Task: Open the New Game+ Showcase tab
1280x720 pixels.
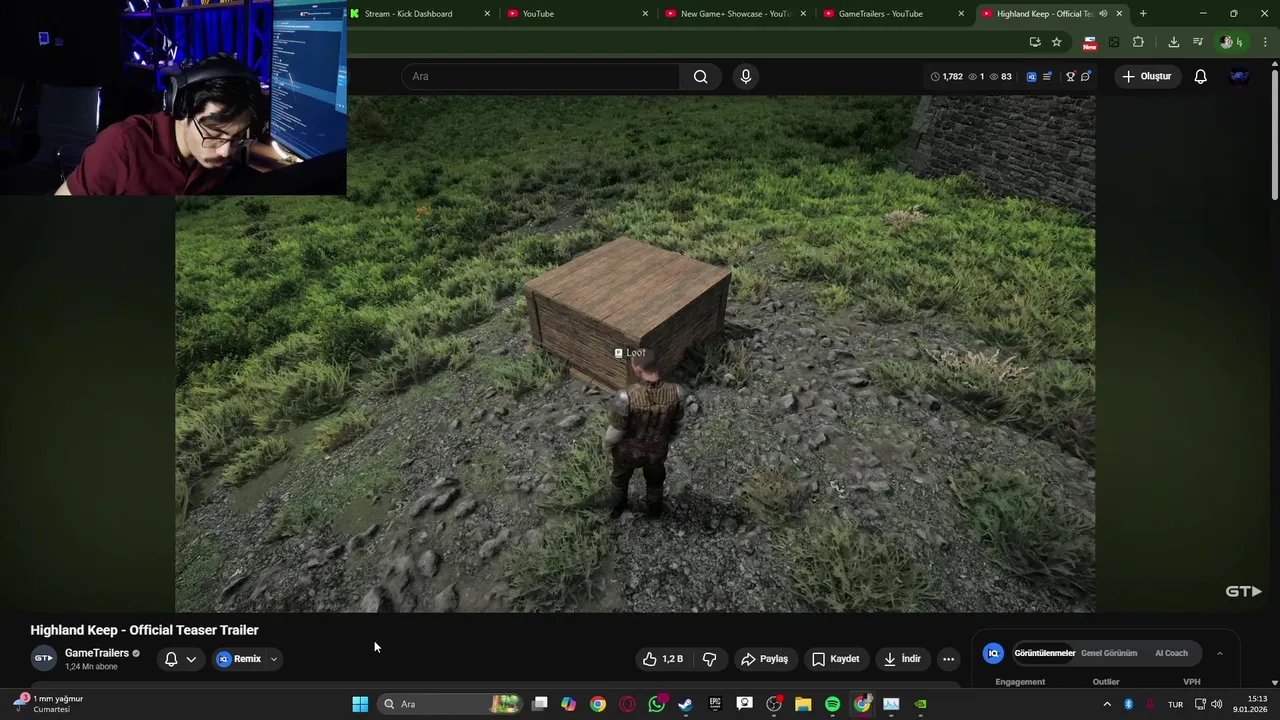Action: pos(735,13)
